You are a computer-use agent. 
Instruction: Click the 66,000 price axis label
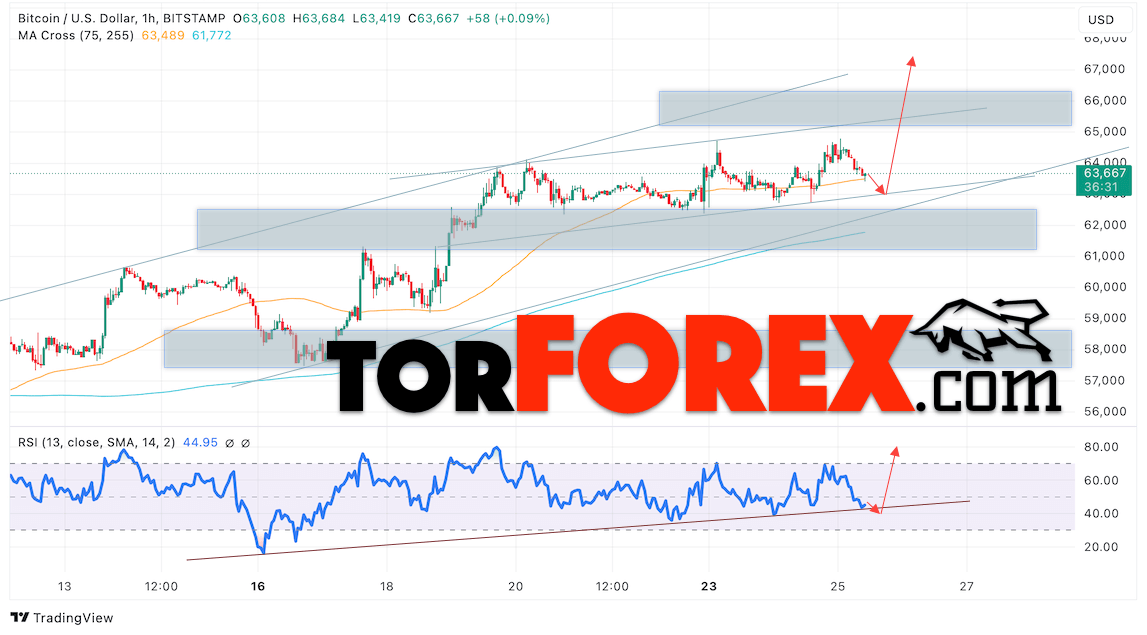(x=1105, y=100)
